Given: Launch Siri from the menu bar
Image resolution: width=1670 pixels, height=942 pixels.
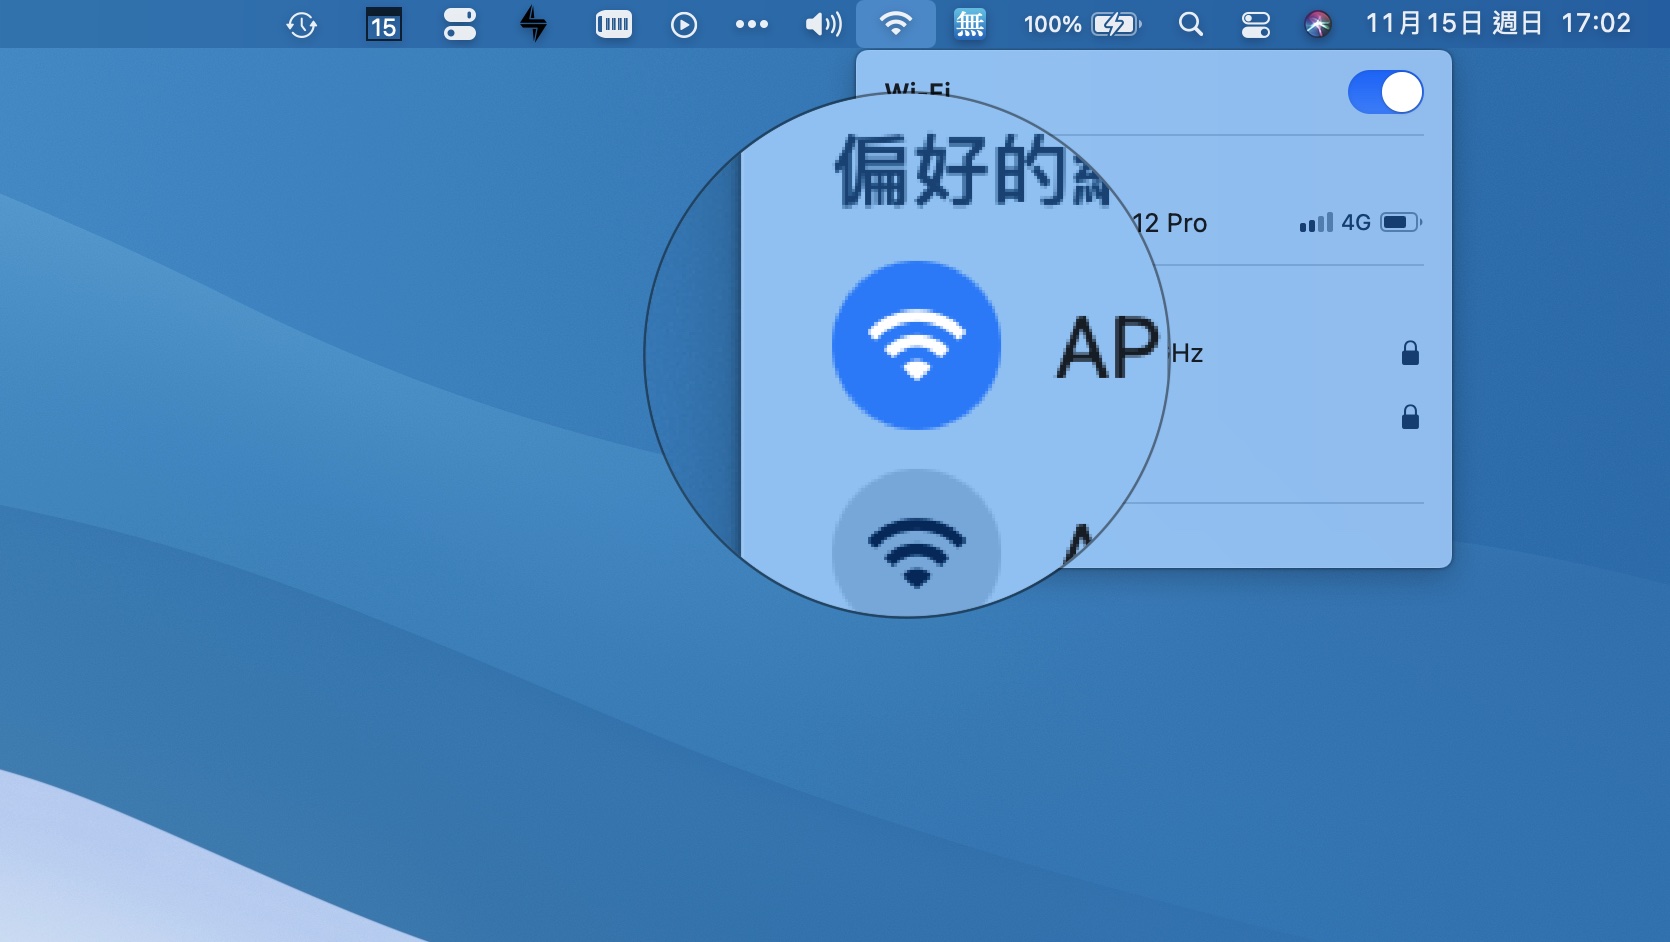Looking at the screenshot, I should (x=1318, y=24).
